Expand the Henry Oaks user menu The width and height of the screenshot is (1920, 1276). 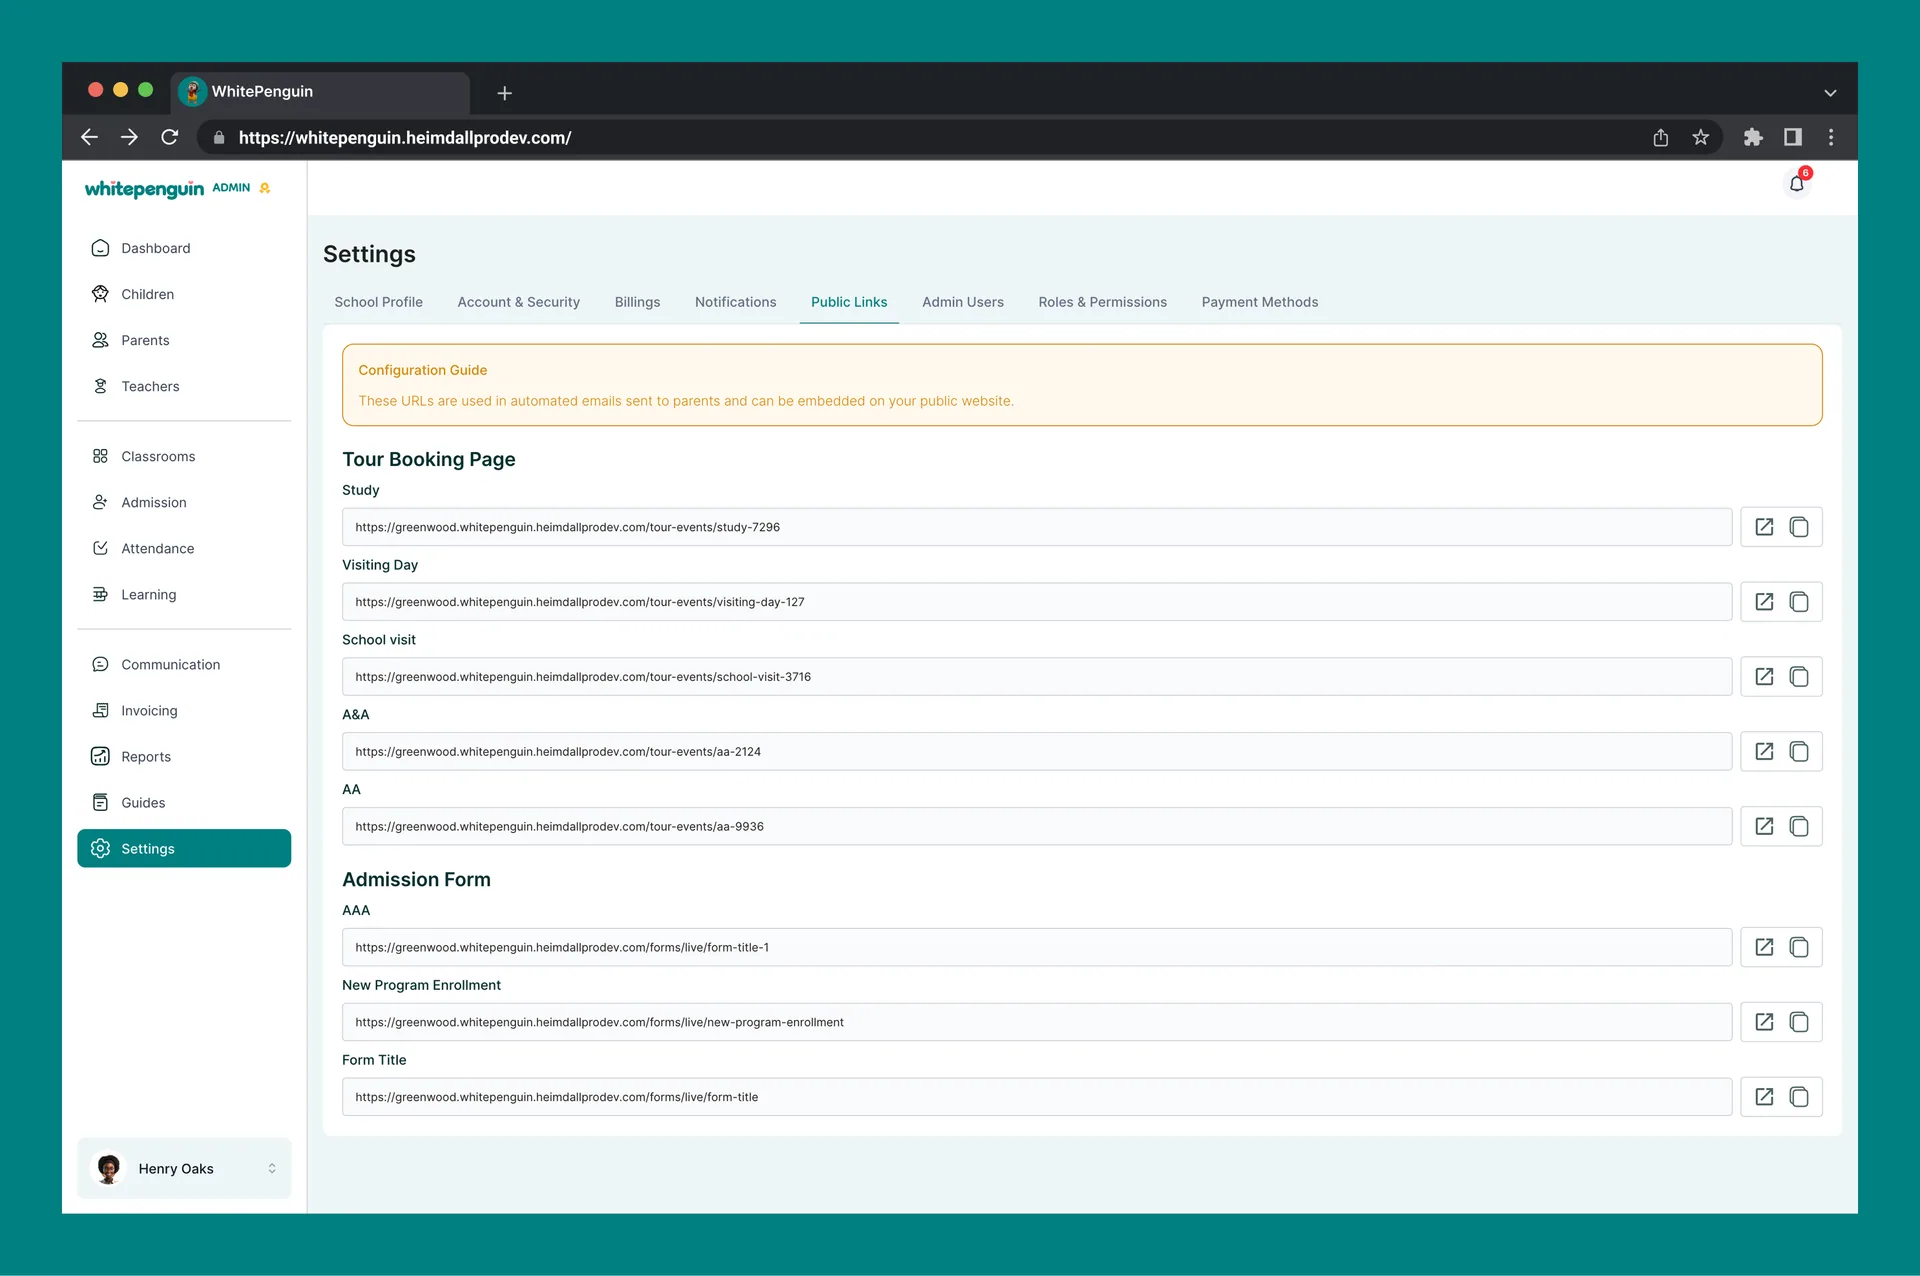pos(184,1168)
